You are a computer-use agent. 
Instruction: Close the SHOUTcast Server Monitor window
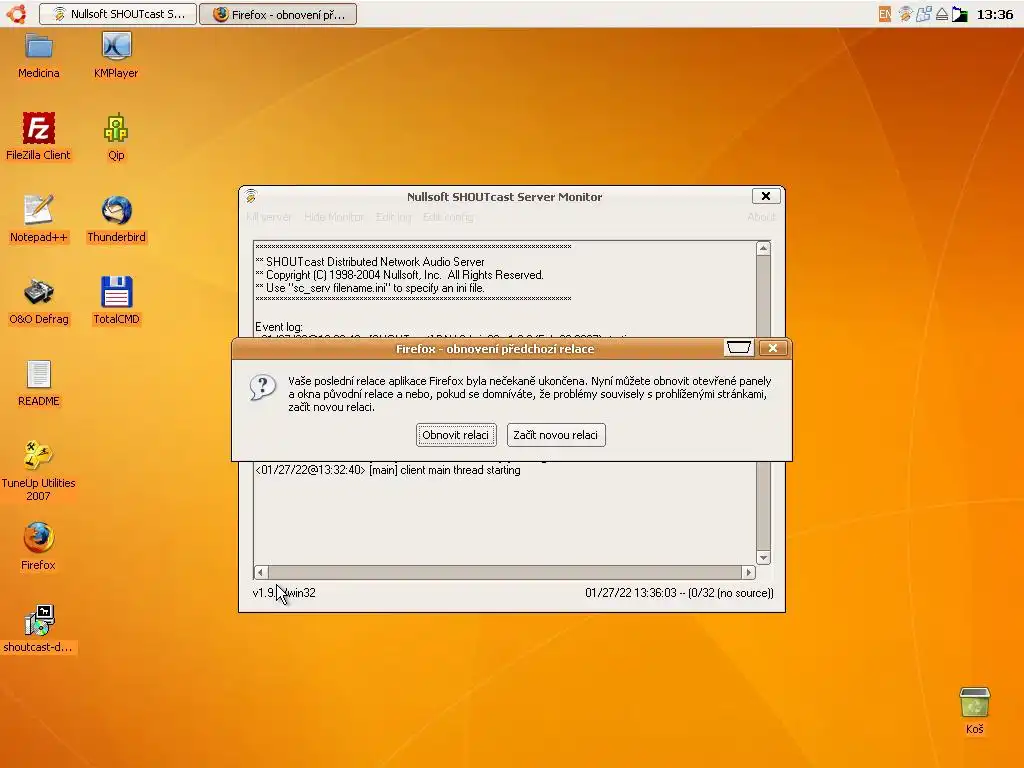coord(766,196)
